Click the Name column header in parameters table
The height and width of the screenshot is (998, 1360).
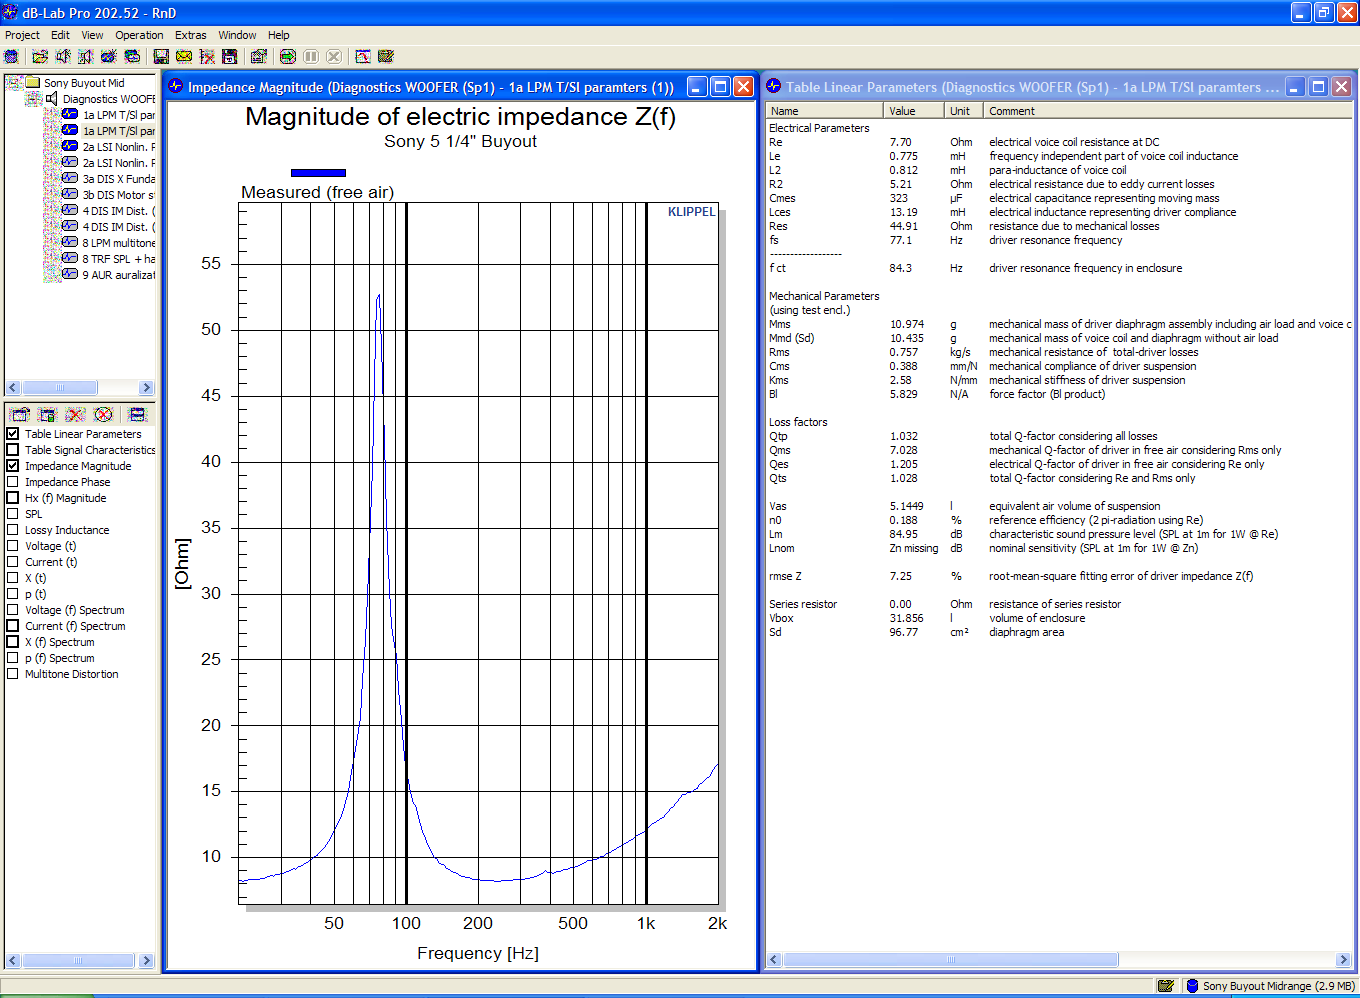click(824, 111)
